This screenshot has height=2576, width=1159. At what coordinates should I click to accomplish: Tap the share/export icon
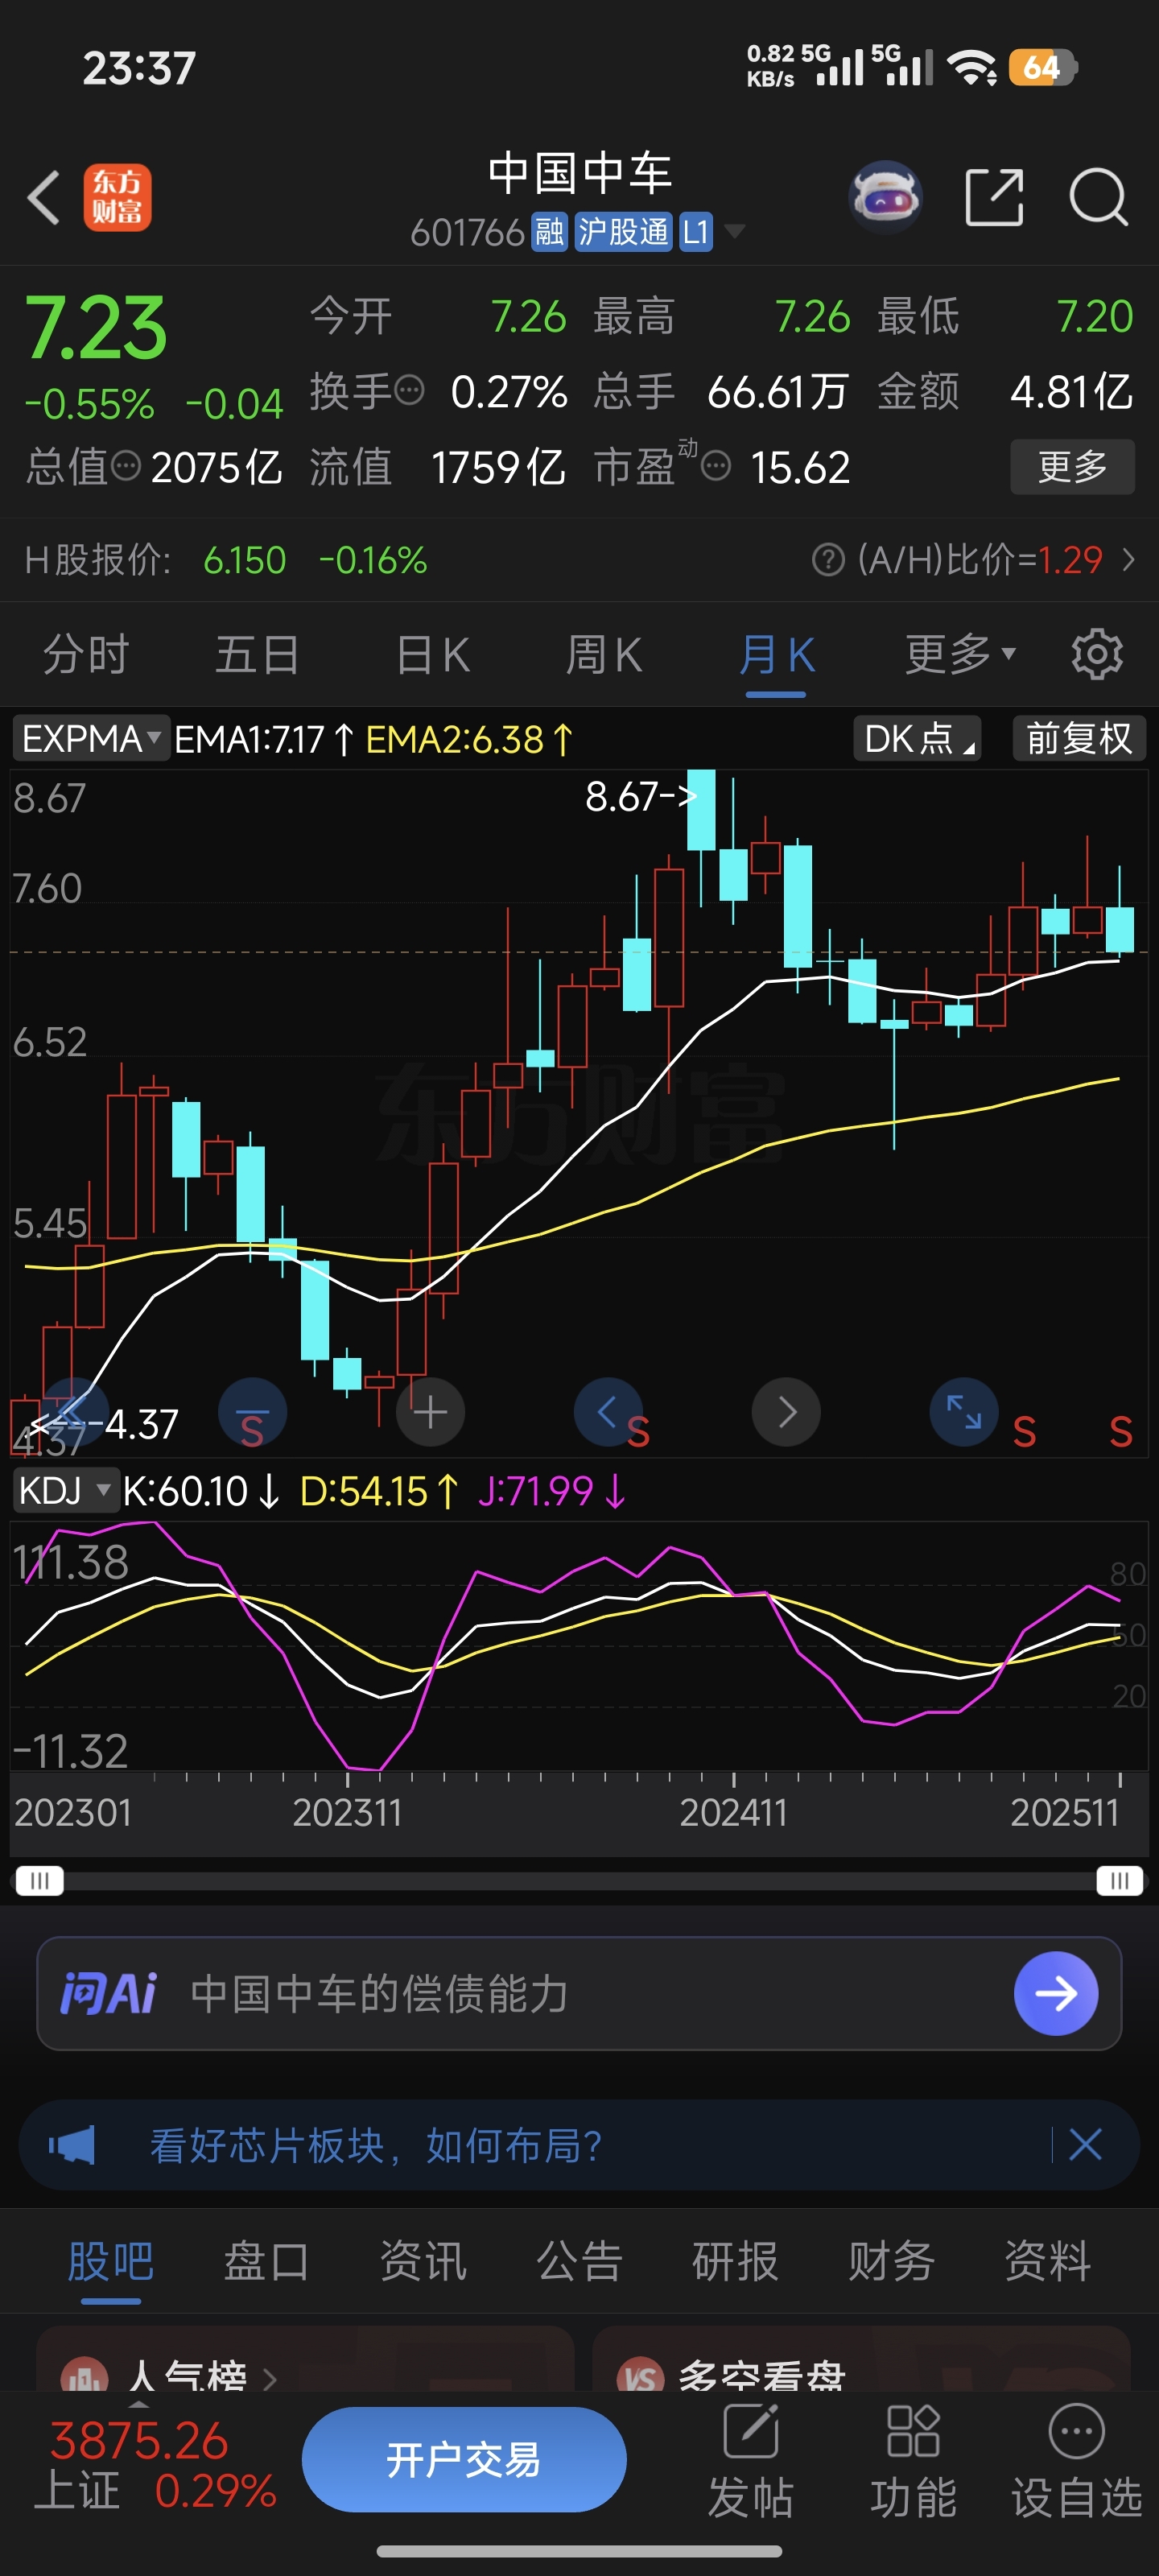click(994, 197)
